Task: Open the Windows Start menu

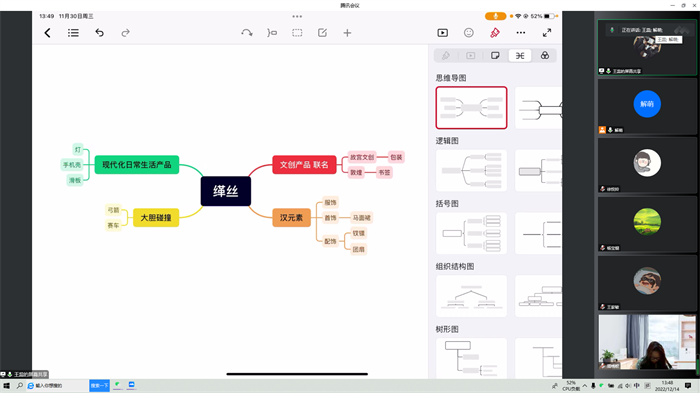Action: click(x=6, y=385)
